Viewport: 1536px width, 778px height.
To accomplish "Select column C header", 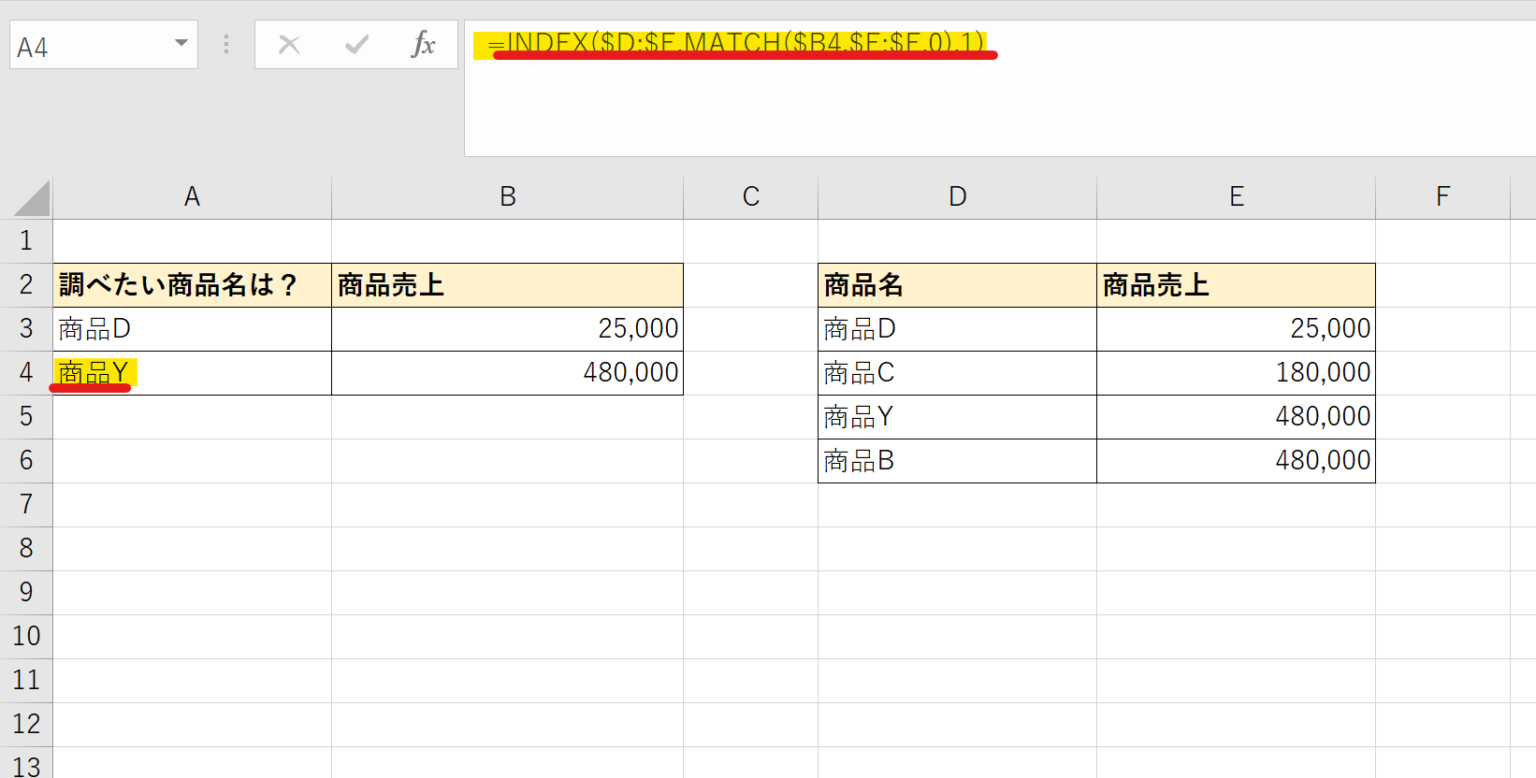I will pos(751,198).
